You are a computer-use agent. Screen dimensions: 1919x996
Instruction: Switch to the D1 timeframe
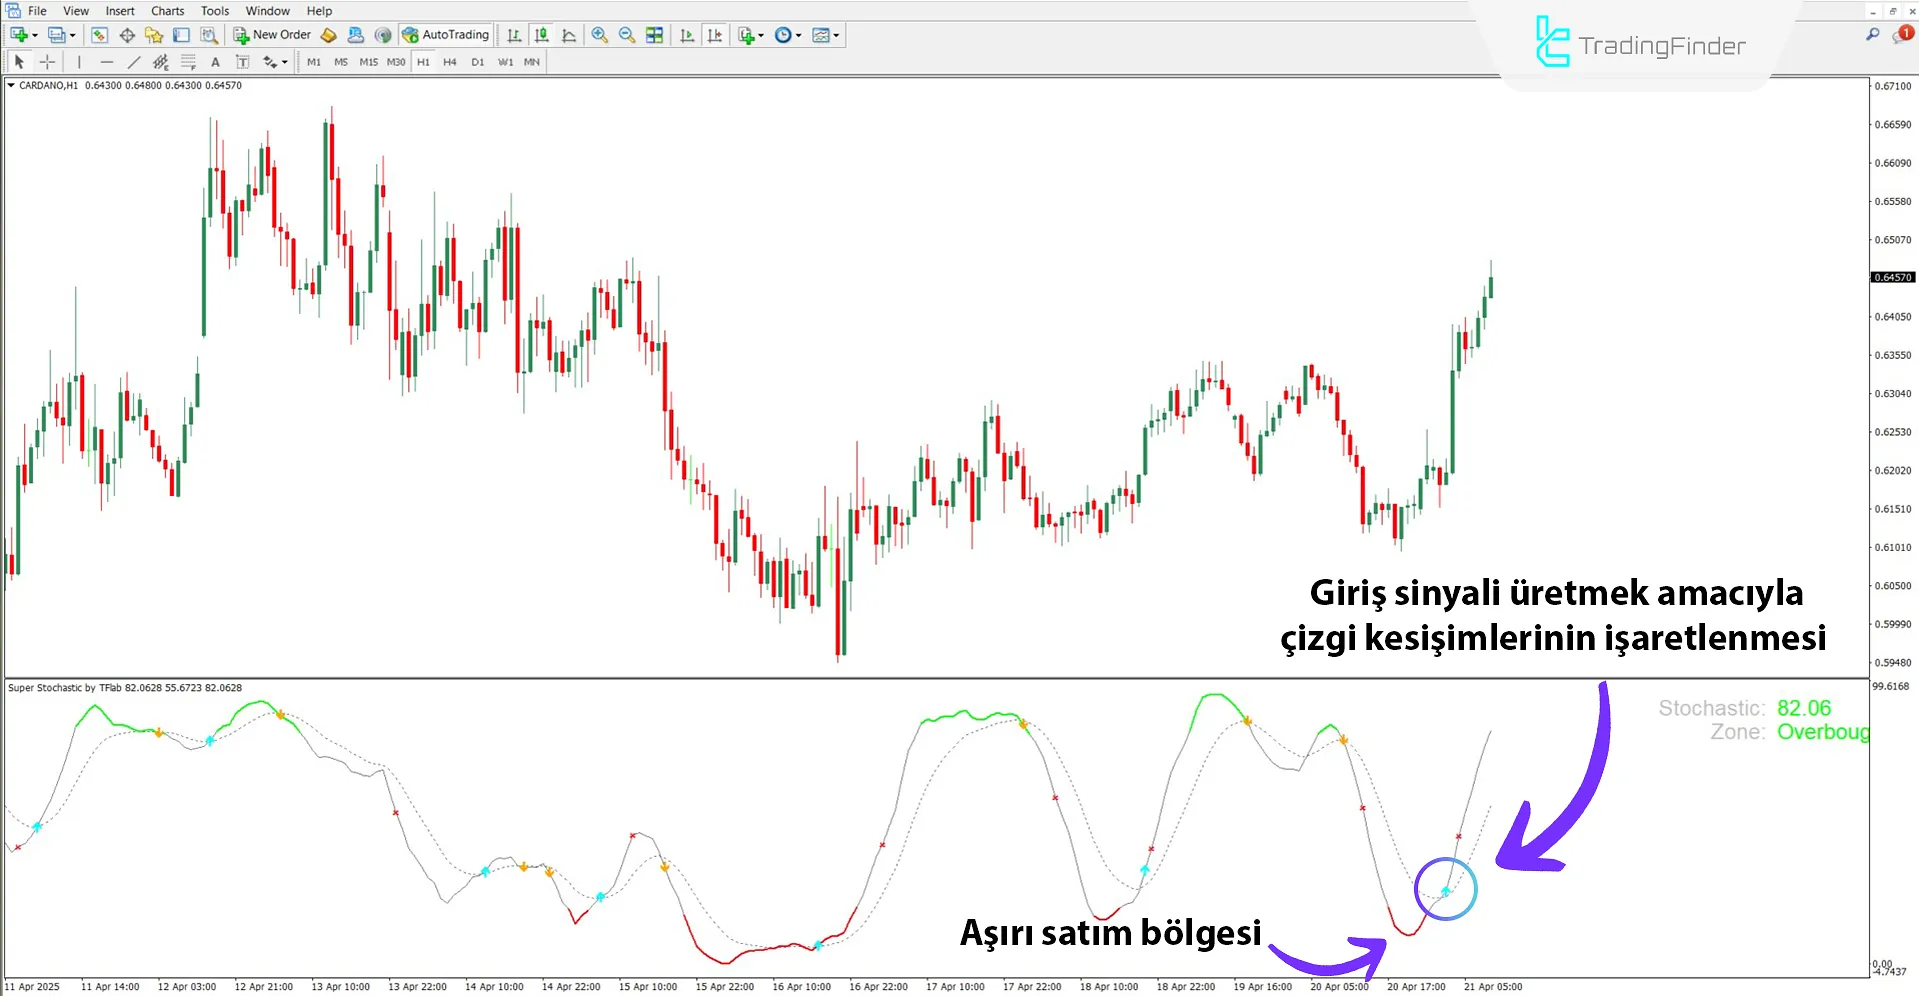pyautogui.click(x=478, y=61)
